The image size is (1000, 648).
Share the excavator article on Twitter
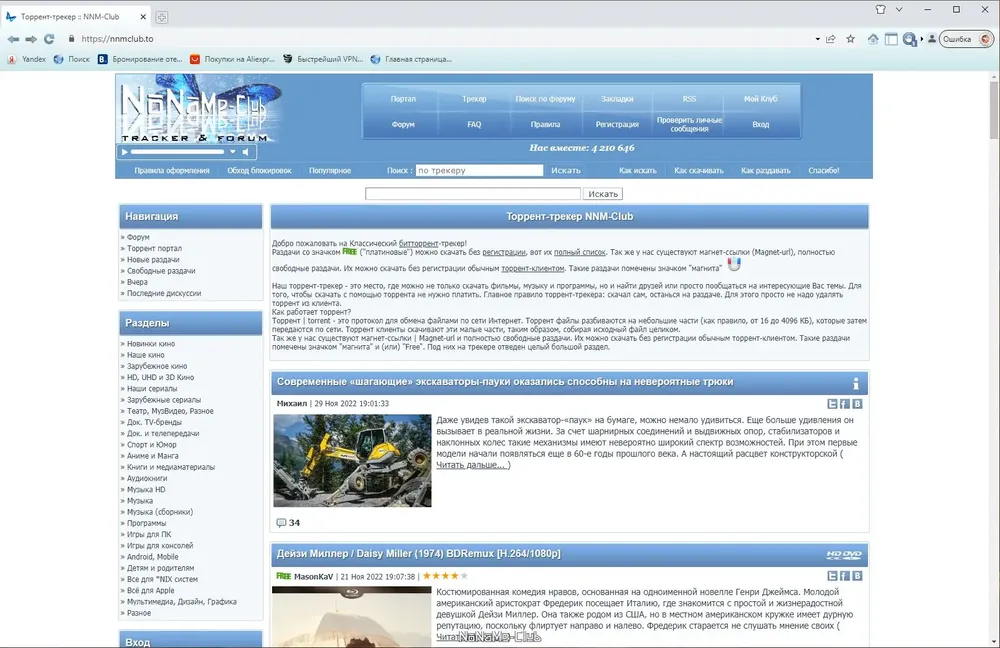point(832,404)
